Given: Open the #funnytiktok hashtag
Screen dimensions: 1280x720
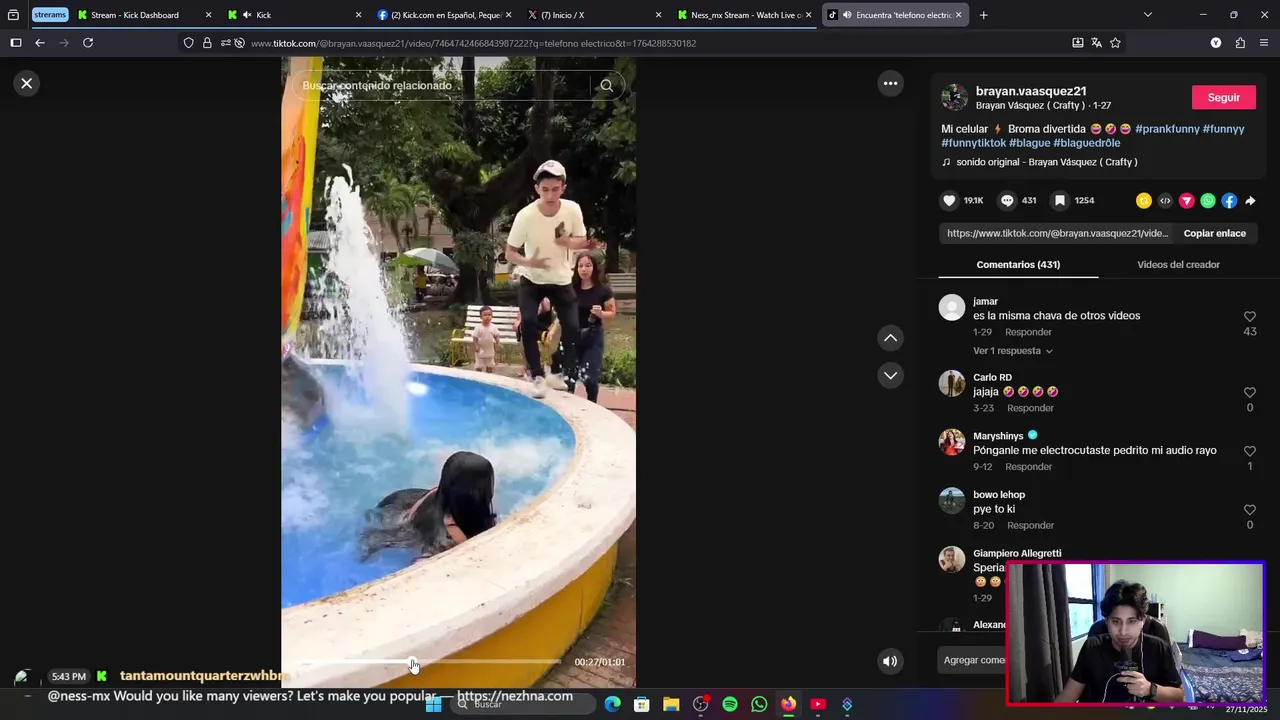Looking at the screenshot, I should [x=973, y=143].
